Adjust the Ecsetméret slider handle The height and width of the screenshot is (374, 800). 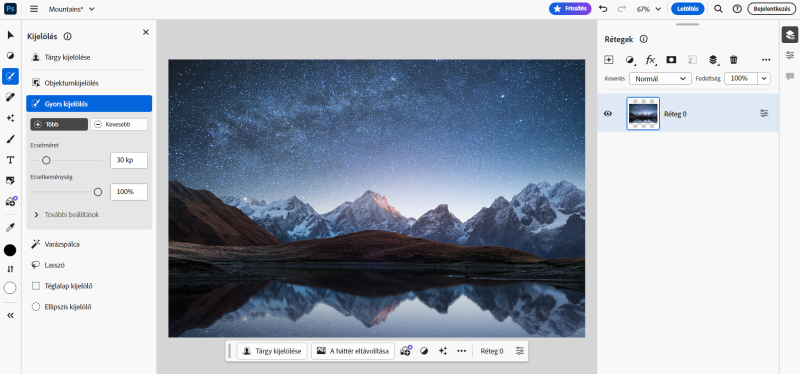click(46, 160)
